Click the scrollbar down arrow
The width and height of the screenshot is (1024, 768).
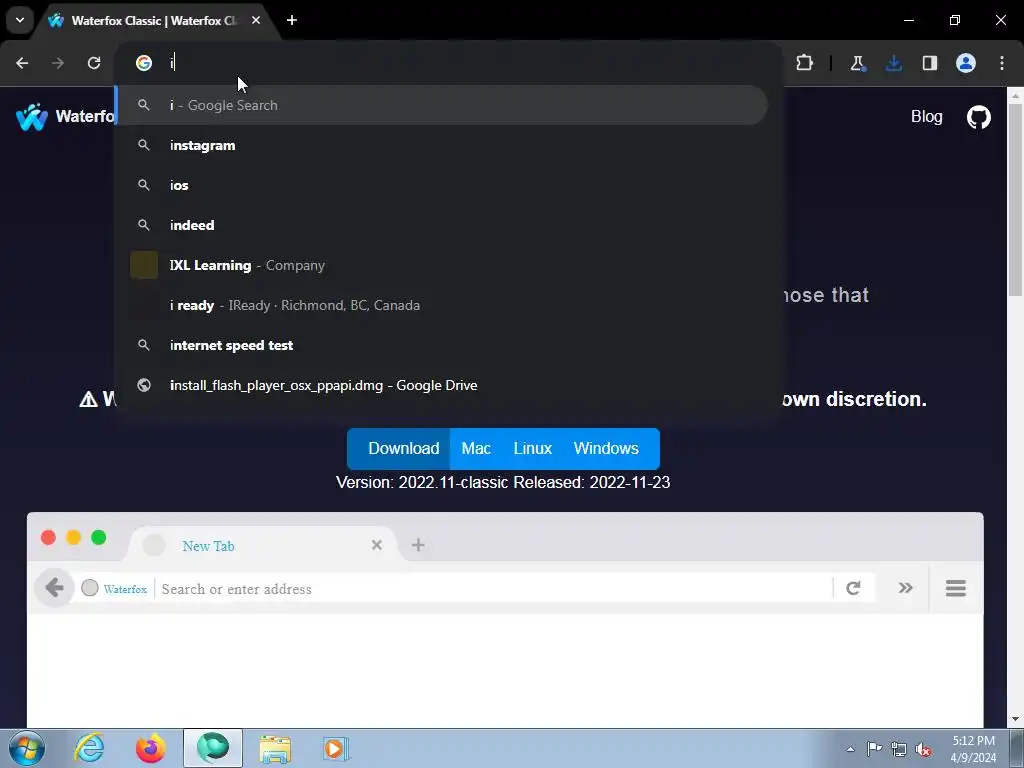click(1015, 719)
